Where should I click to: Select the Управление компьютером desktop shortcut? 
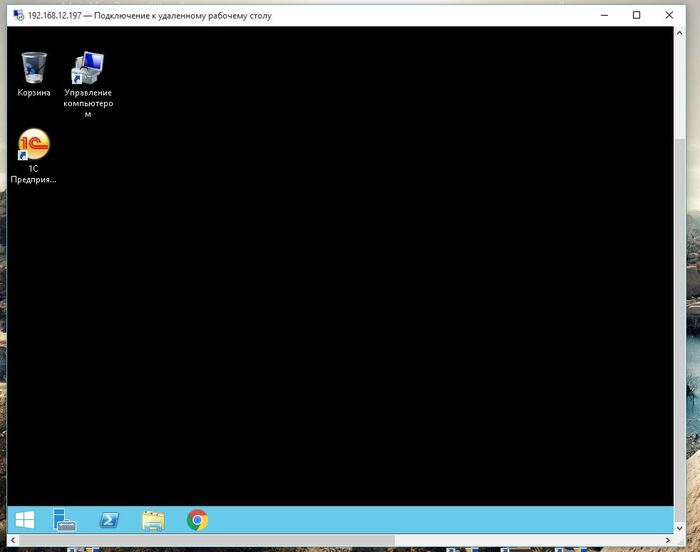tap(88, 84)
